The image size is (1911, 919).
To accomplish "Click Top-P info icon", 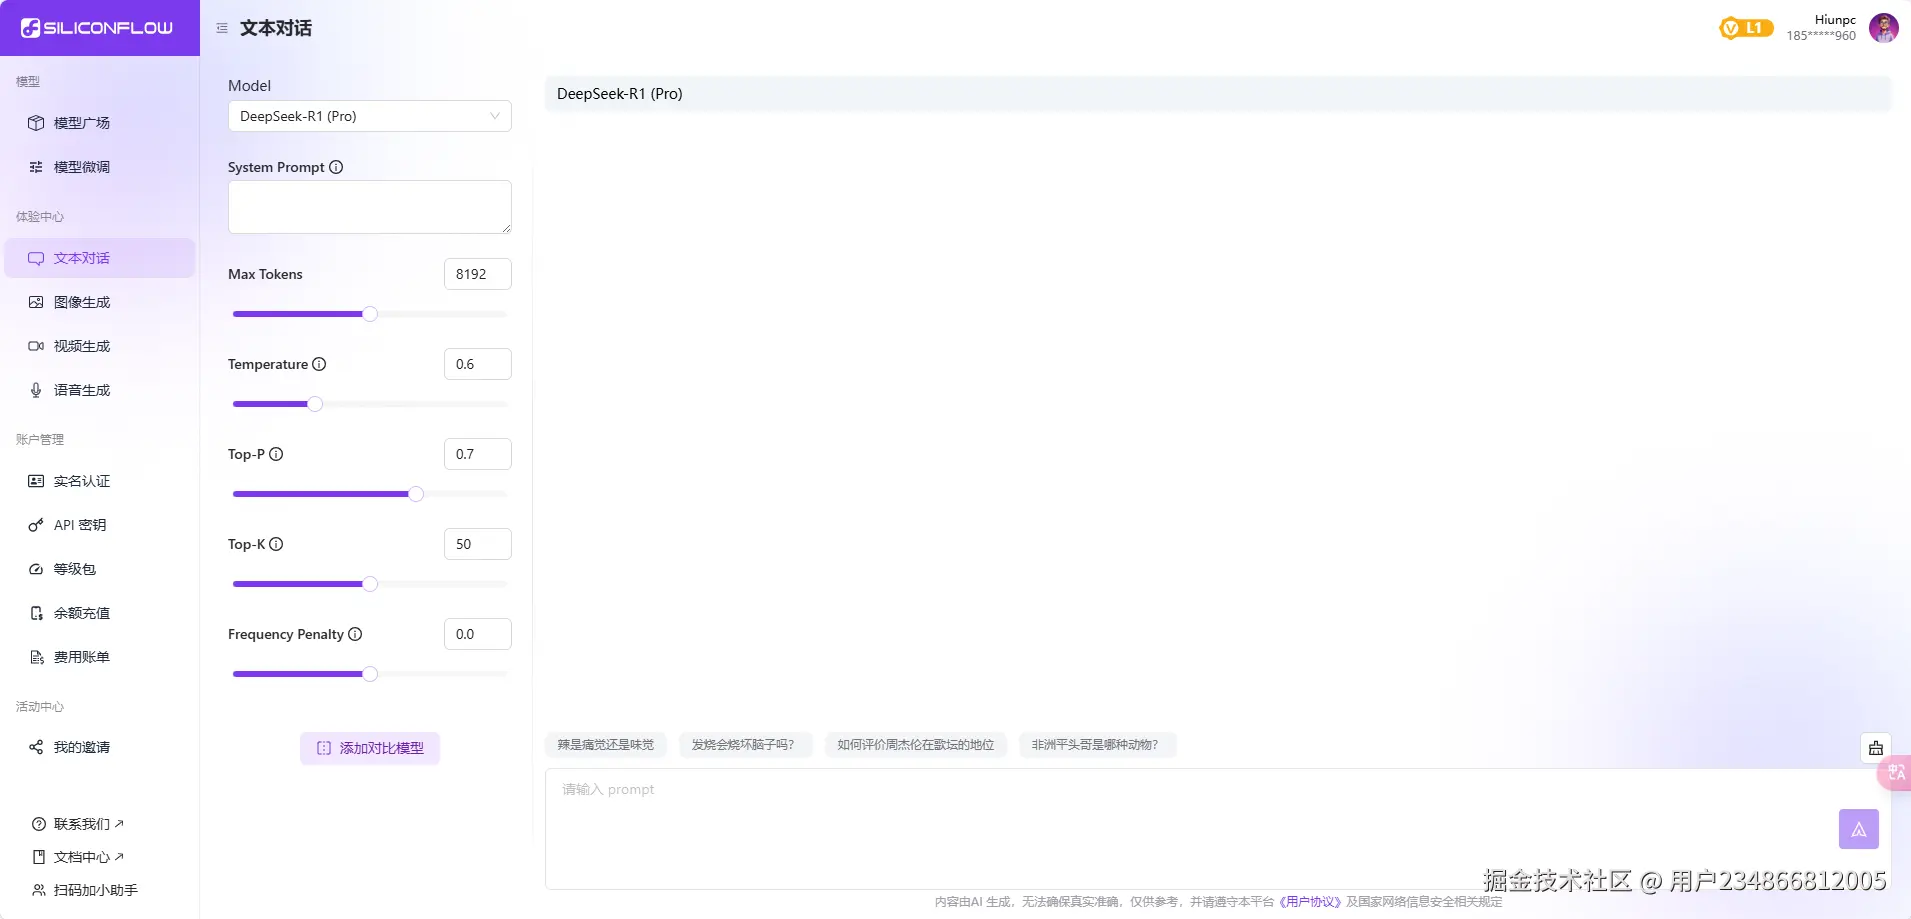I will [x=276, y=454].
